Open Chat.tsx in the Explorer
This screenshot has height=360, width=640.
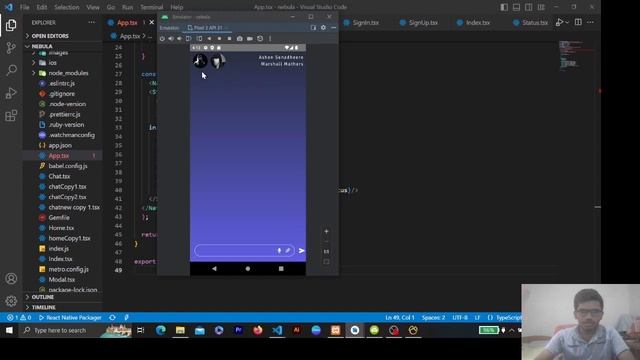pyautogui.click(x=59, y=176)
